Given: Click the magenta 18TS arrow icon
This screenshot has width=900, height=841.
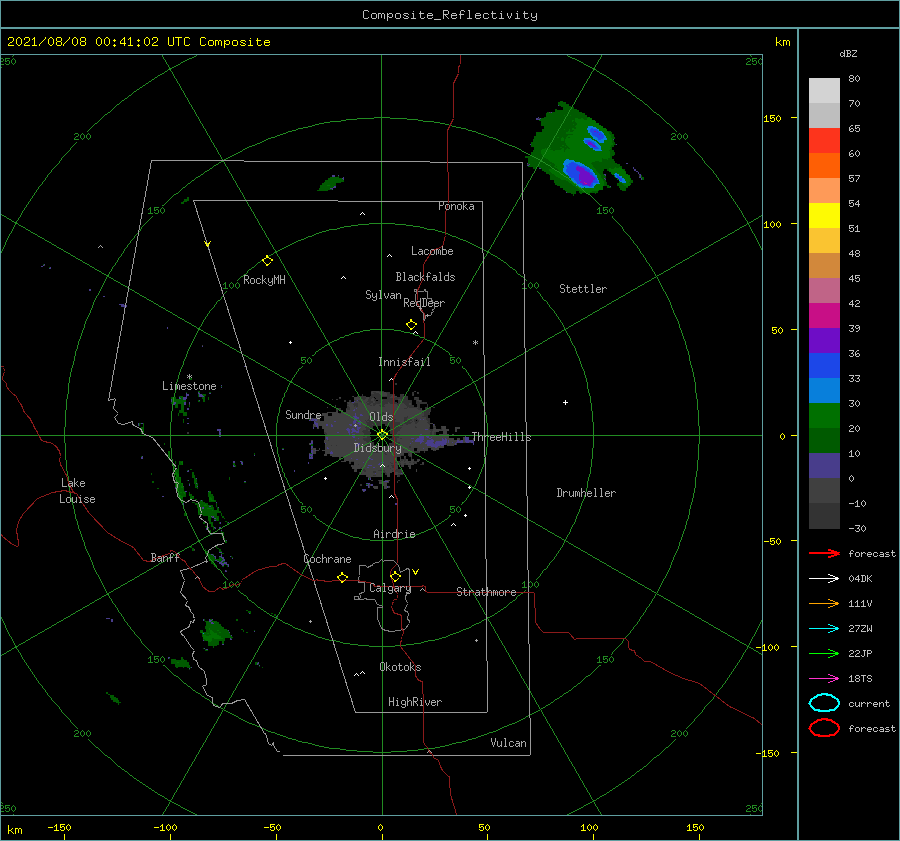Looking at the screenshot, I should point(824,679).
